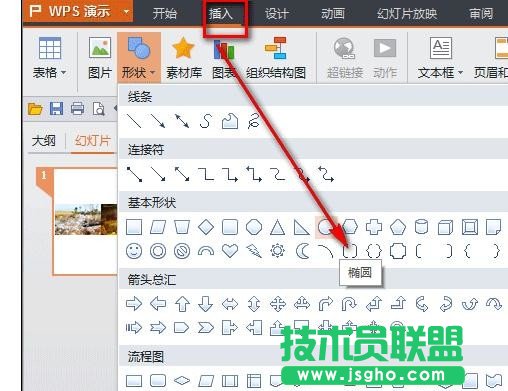Insert the donut ring shape
Viewport: 508px width, 391px height.
point(158,251)
